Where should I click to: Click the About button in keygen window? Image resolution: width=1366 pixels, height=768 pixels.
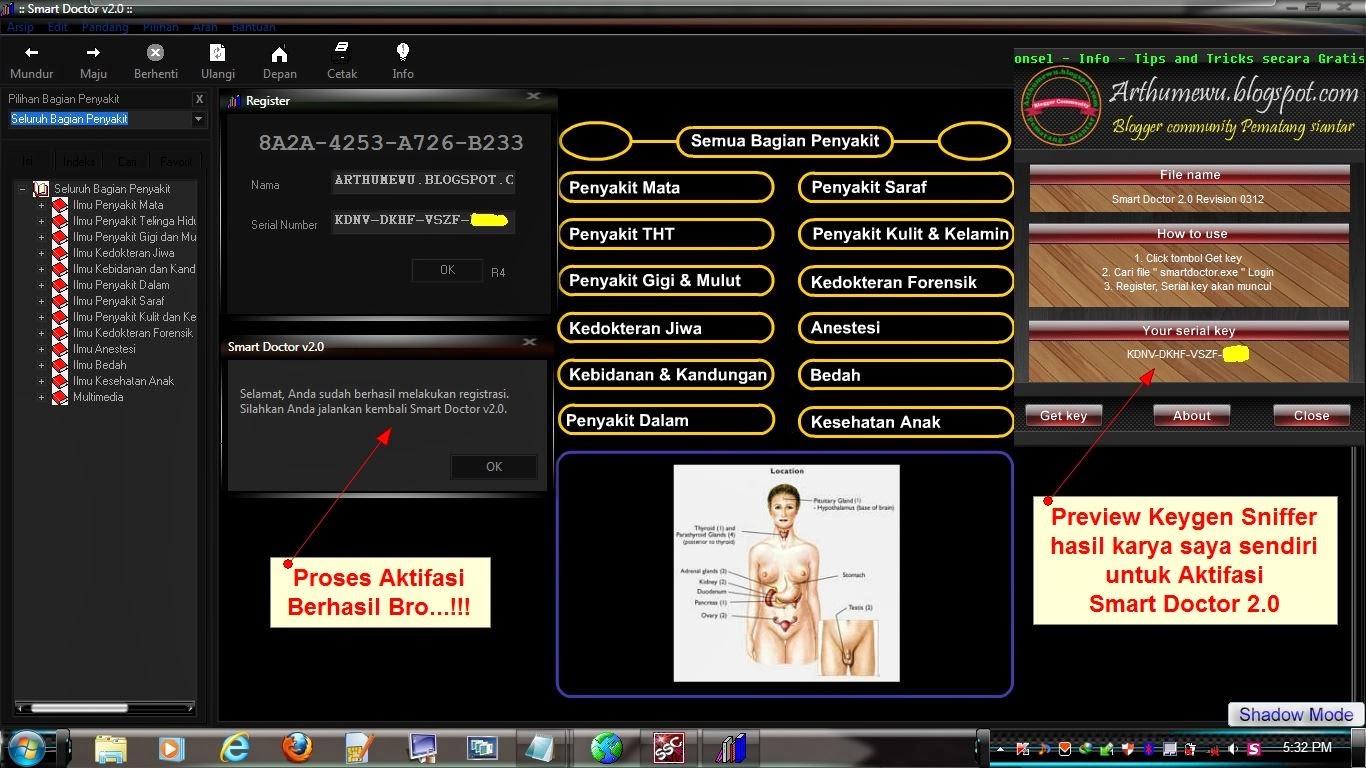pos(1191,415)
